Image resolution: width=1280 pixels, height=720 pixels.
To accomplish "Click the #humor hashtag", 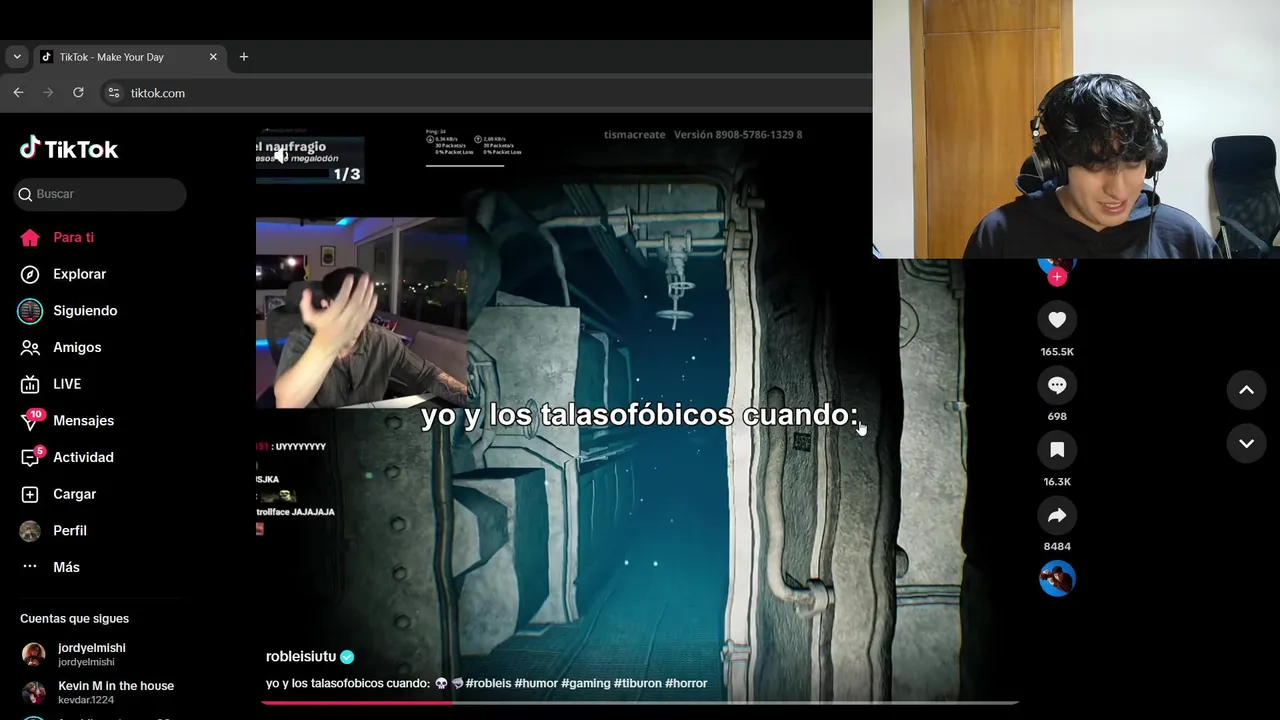I will [536, 683].
